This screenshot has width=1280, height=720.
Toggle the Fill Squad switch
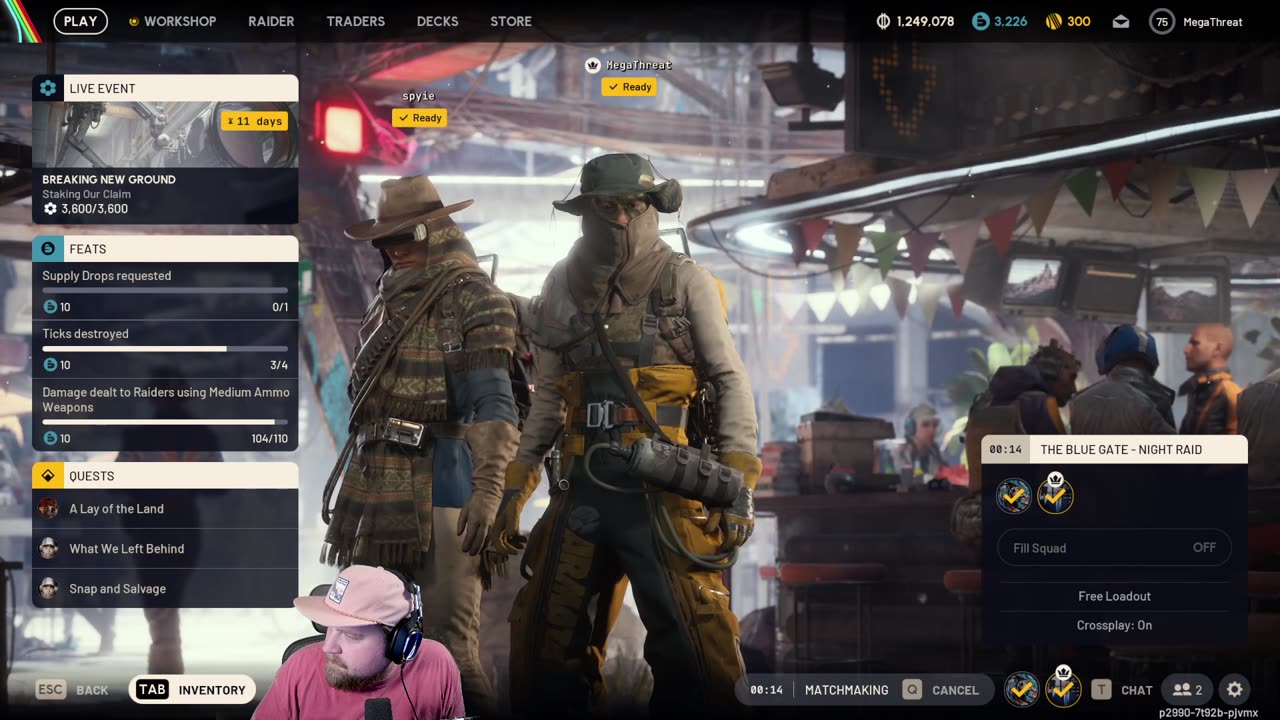(1114, 547)
